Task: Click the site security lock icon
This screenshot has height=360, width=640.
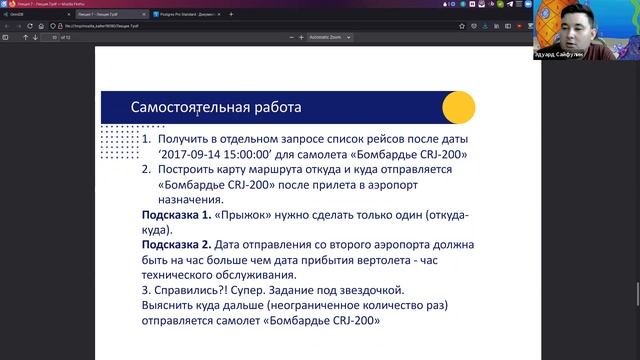Action: tap(60, 26)
